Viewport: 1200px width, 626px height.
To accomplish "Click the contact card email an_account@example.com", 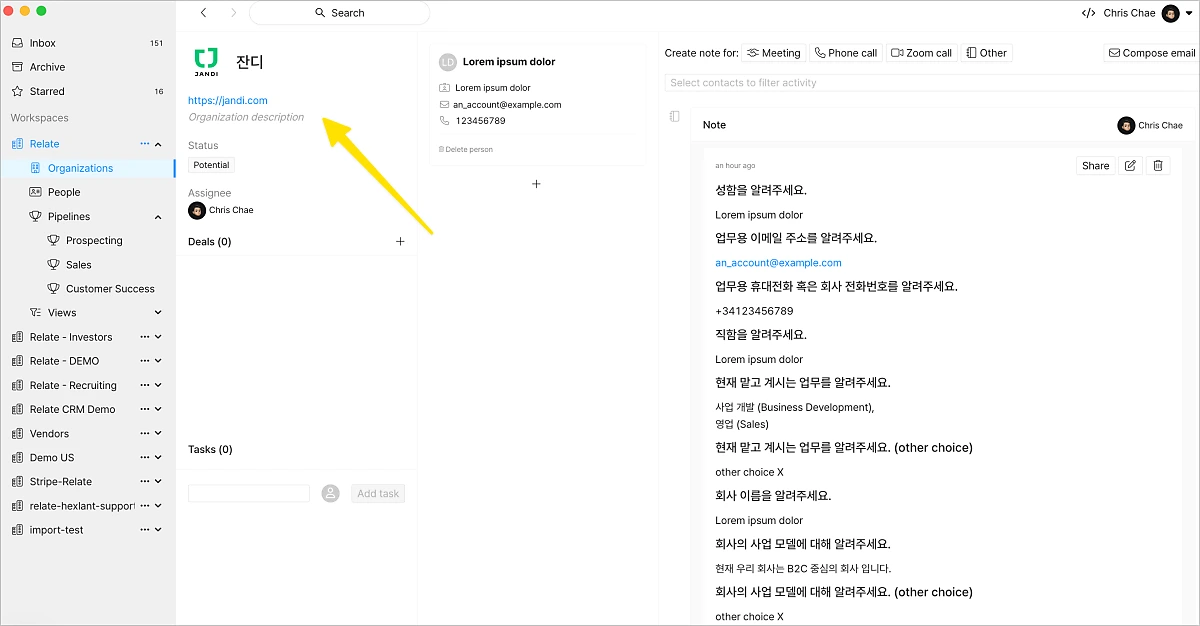I will 507,105.
